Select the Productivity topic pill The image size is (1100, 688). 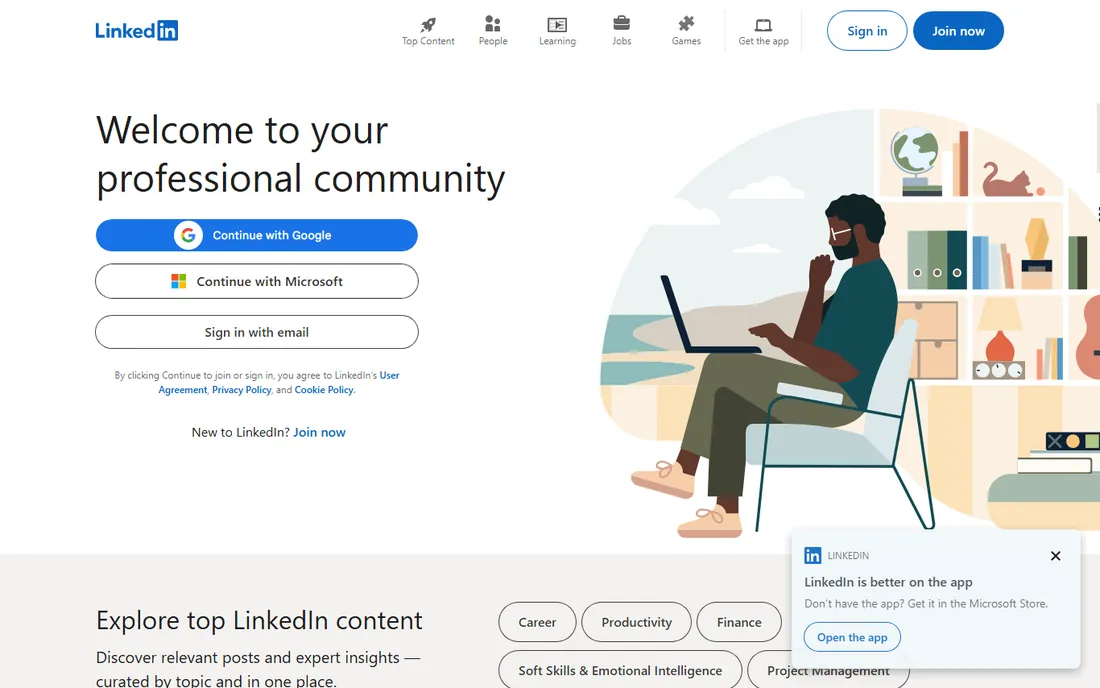tap(636, 622)
